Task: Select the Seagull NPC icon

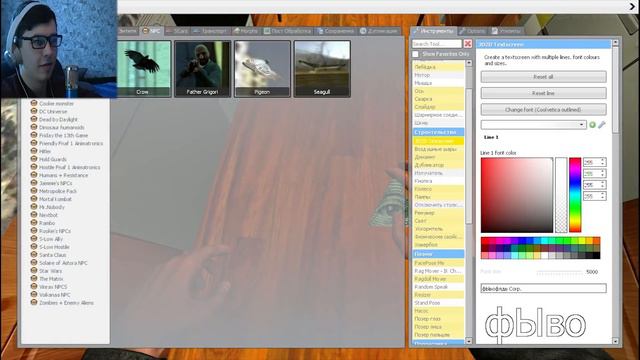Action: [x=322, y=69]
